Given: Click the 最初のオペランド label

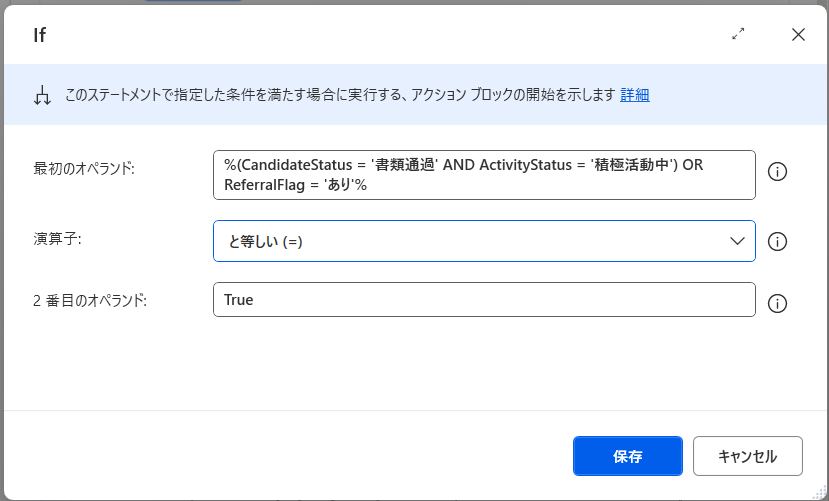Looking at the screenshot, I should 84,168.
